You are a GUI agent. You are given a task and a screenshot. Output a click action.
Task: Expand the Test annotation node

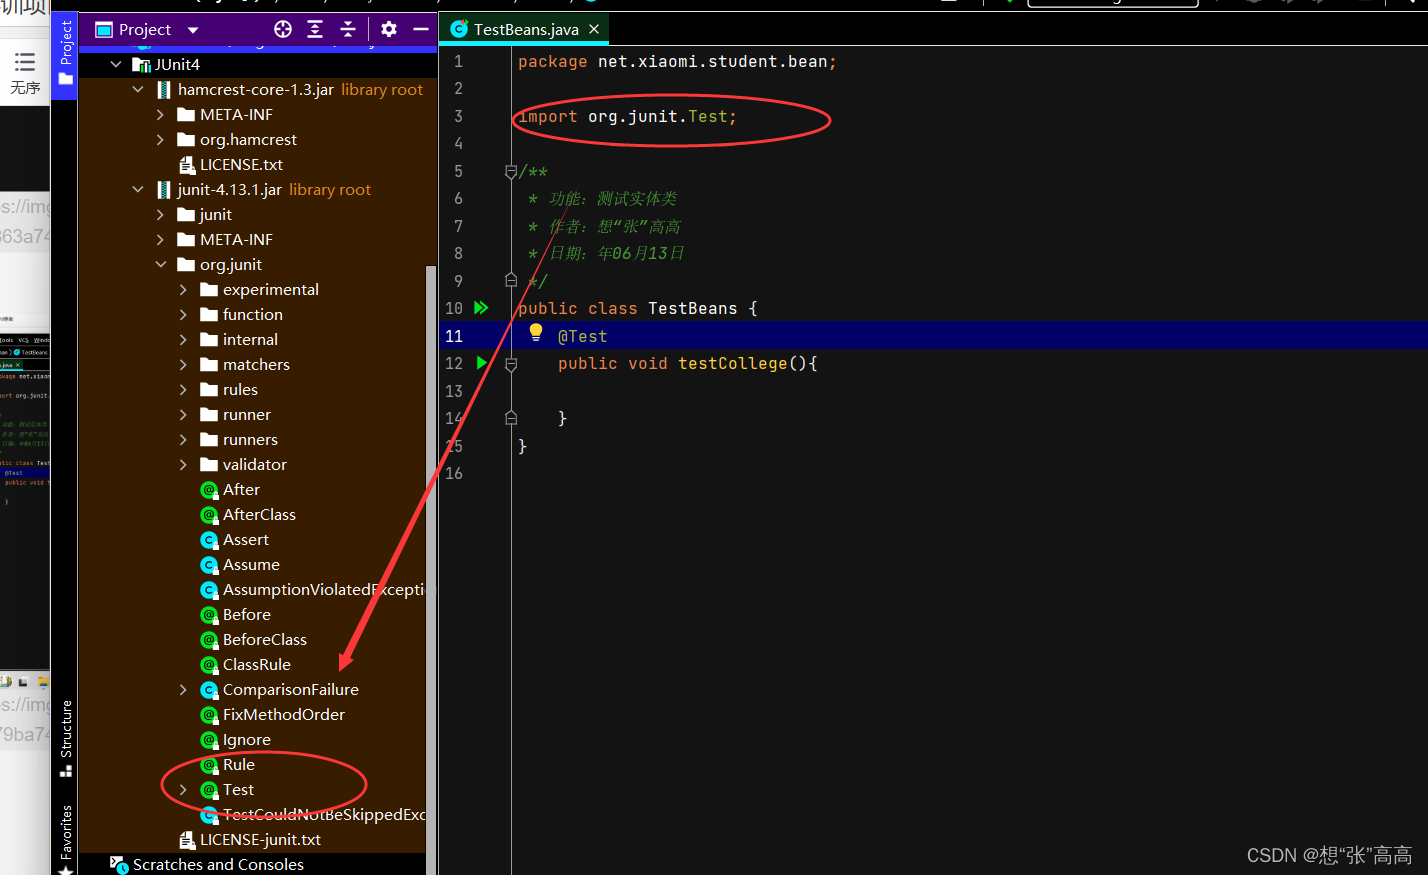[183, 789]
